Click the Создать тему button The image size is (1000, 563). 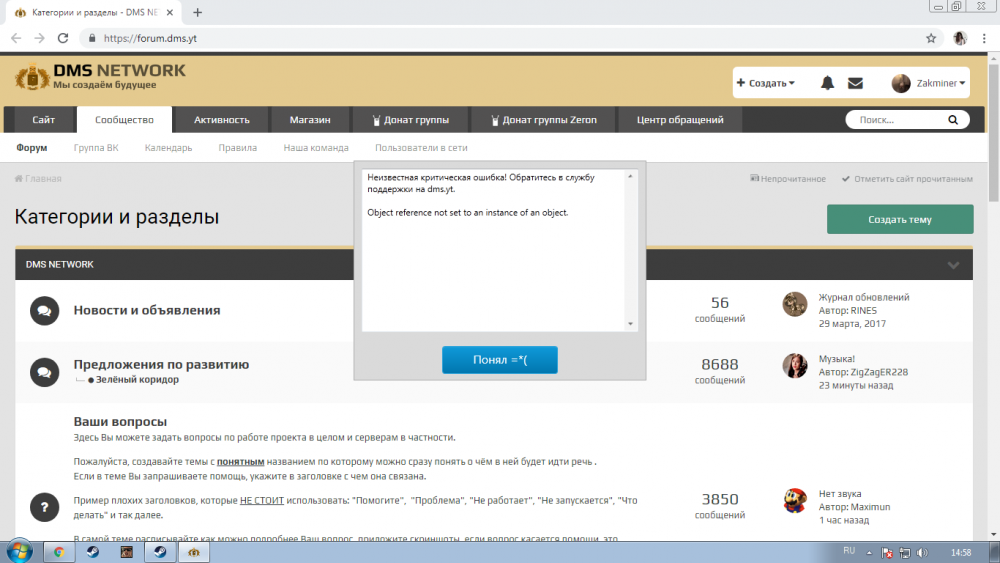[899, 219]
